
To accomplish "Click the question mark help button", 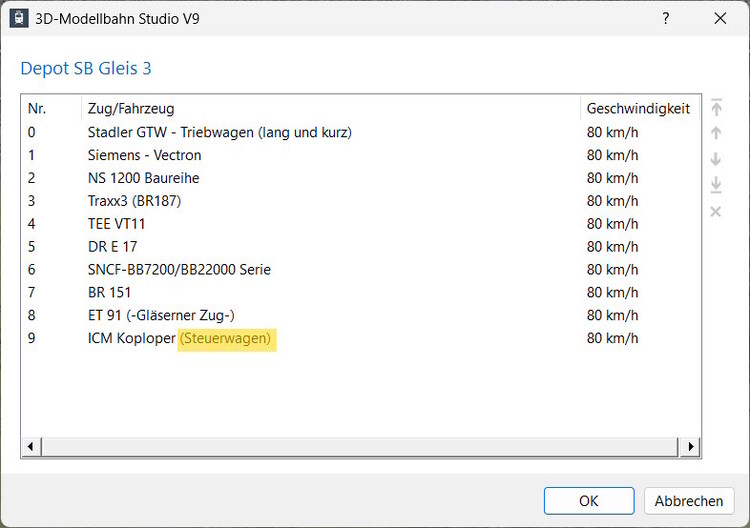I will [x=666, y=19].
